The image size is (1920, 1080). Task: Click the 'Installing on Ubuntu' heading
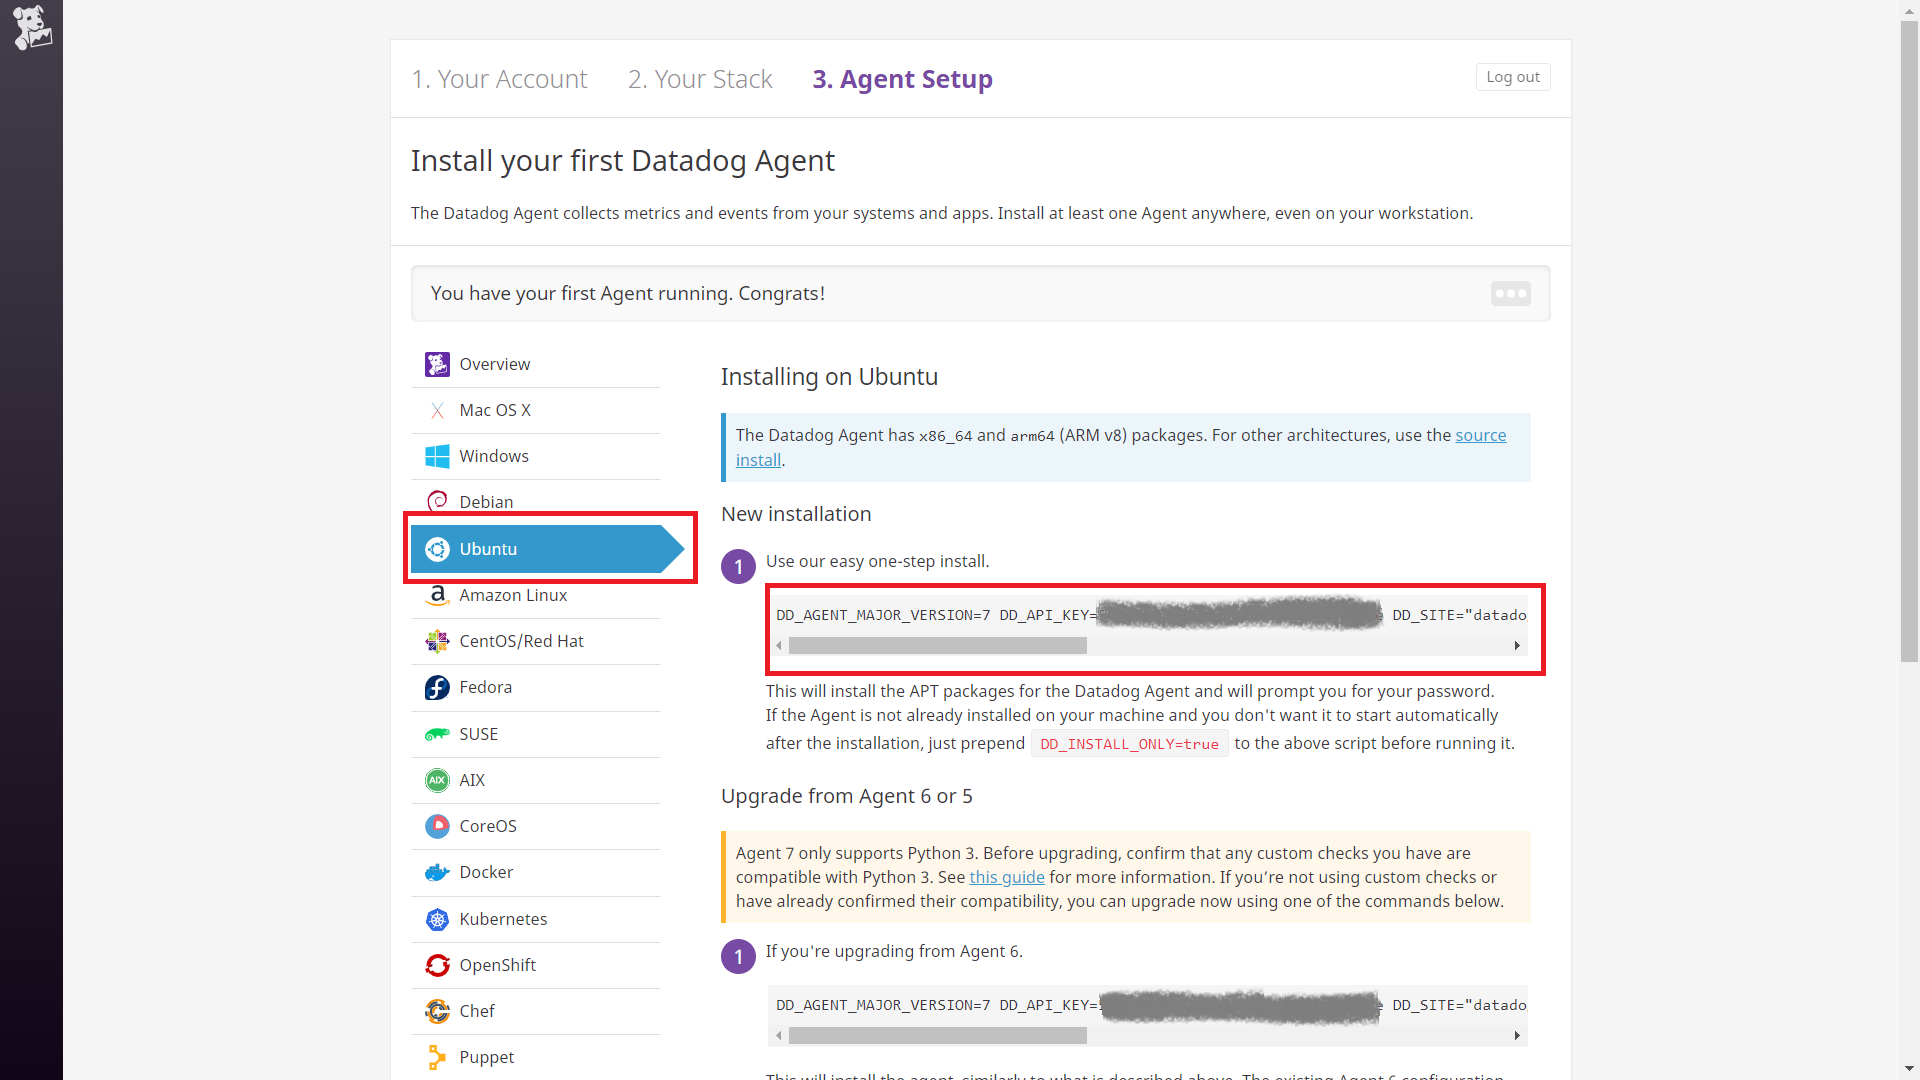(x=829, y=377)
